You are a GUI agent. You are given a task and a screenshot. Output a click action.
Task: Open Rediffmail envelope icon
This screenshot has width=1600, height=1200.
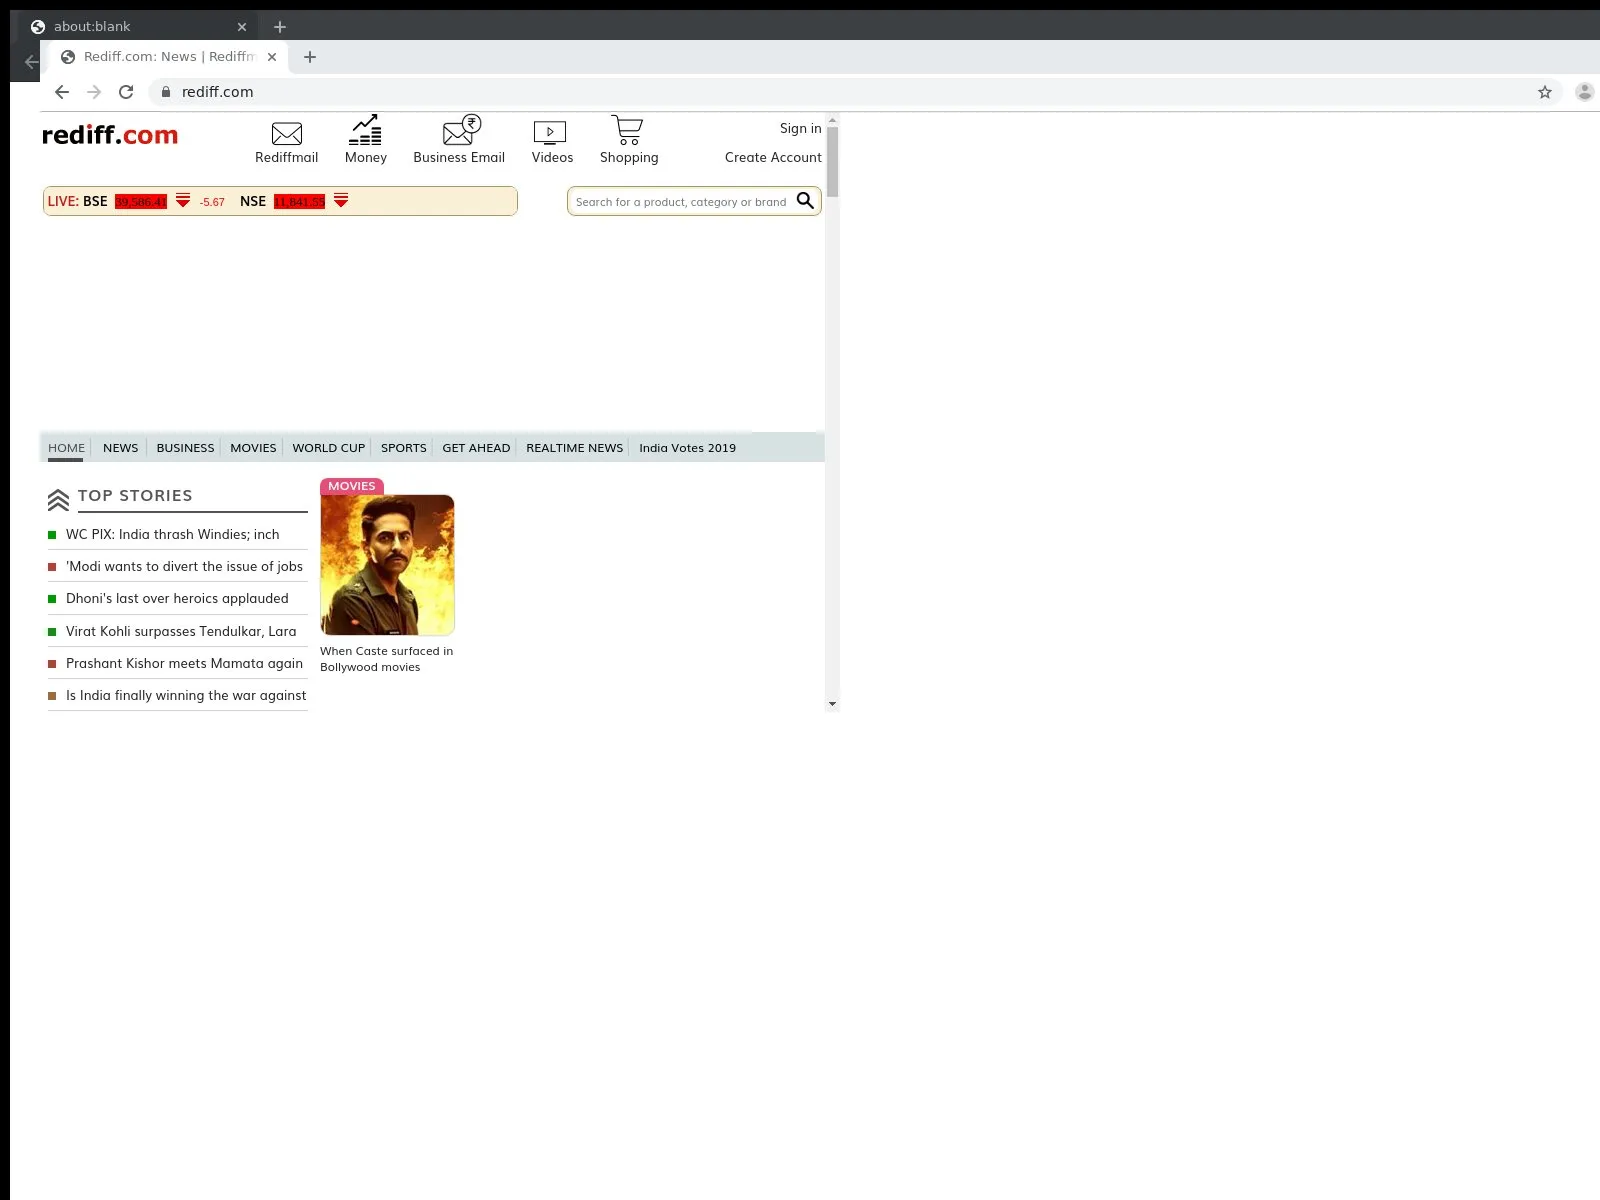[287, 133]
